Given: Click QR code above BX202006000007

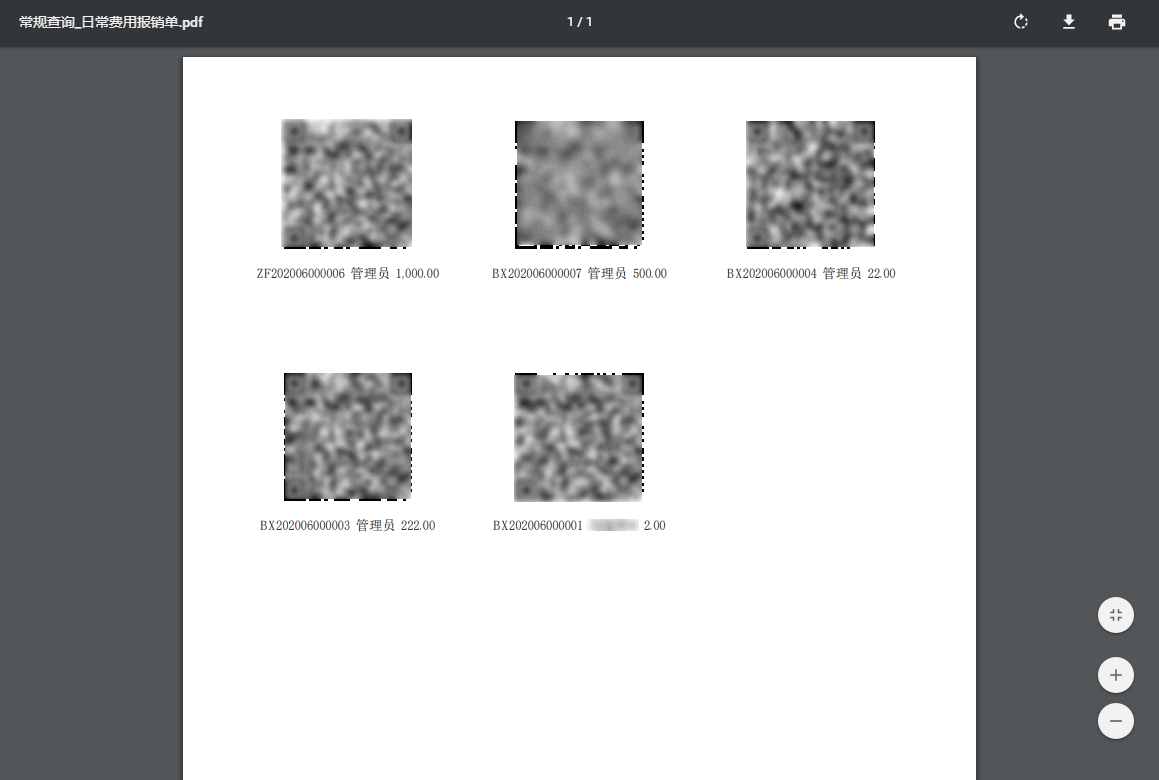Looking at the screenshot, I should (580, 184).
